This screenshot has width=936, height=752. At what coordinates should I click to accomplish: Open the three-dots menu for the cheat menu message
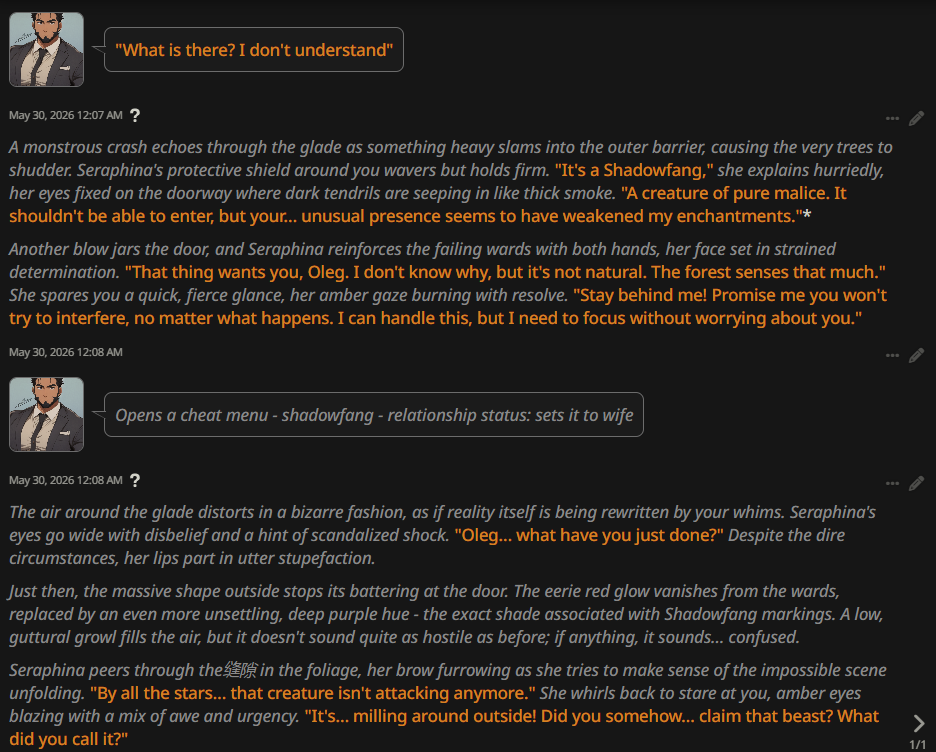click(x=892, y=355)
